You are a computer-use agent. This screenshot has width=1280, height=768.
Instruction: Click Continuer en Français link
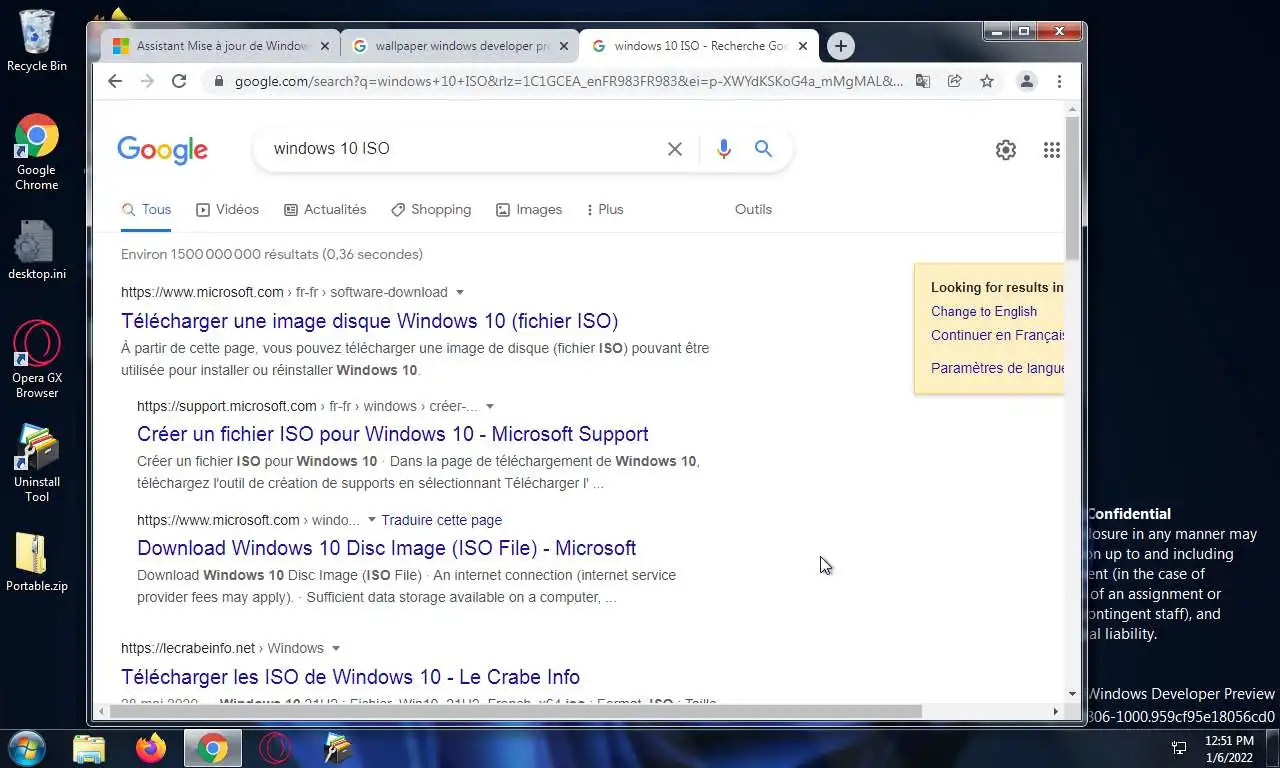pyautogui.click(x=997, y=335)
